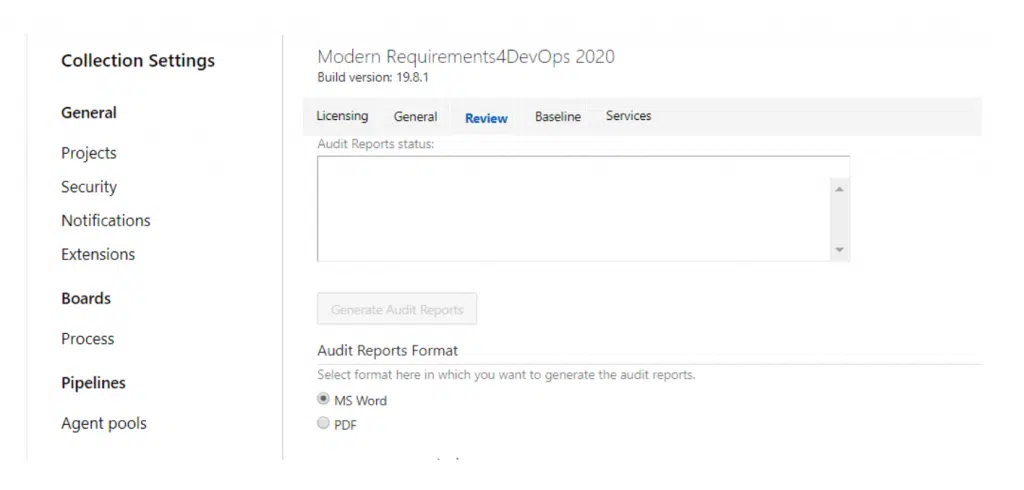Select MS Word report format

tap(323, 399)
